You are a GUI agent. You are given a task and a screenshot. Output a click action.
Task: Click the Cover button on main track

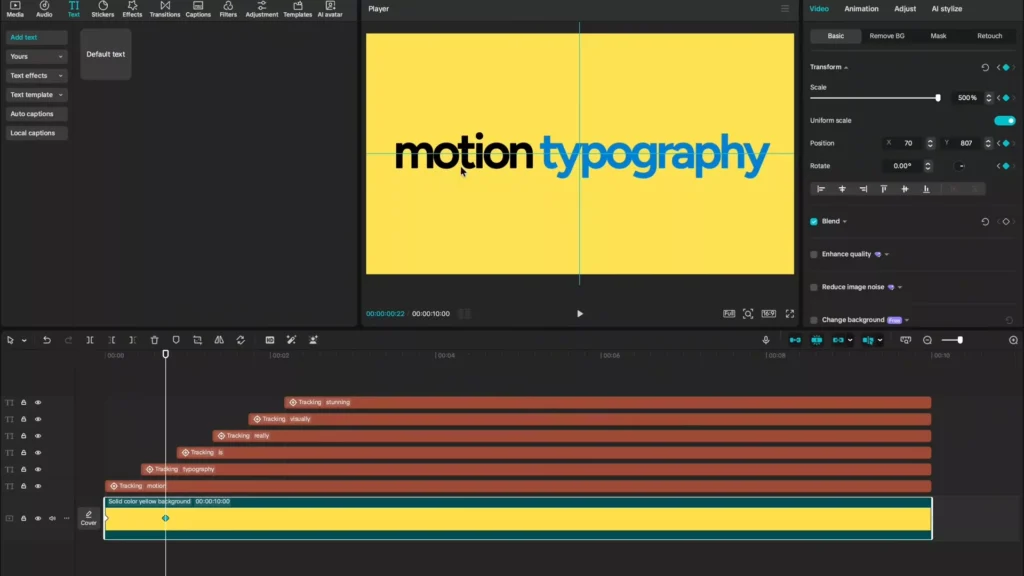pos(89,518)
